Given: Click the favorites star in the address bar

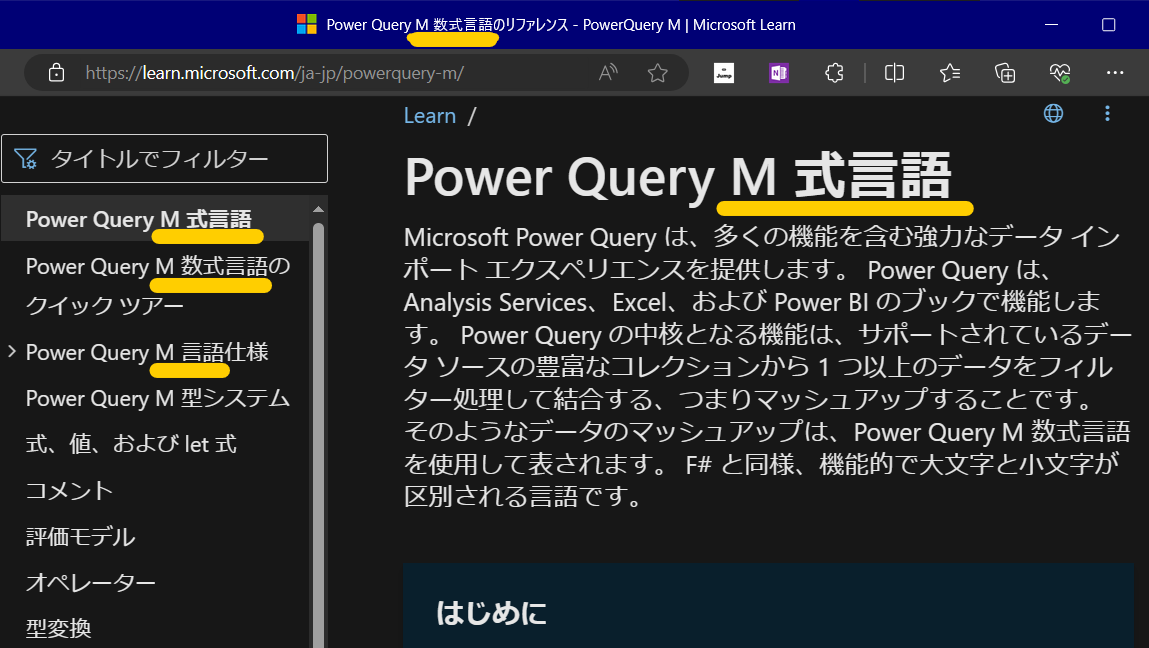Looking at the screenshot, I should click(x=657, y=72).
